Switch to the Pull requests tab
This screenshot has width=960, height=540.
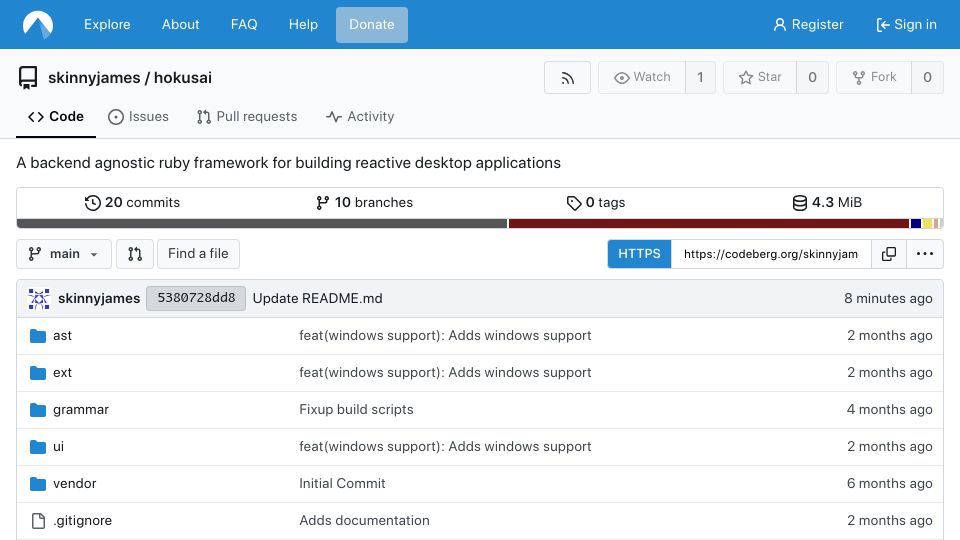247,116
